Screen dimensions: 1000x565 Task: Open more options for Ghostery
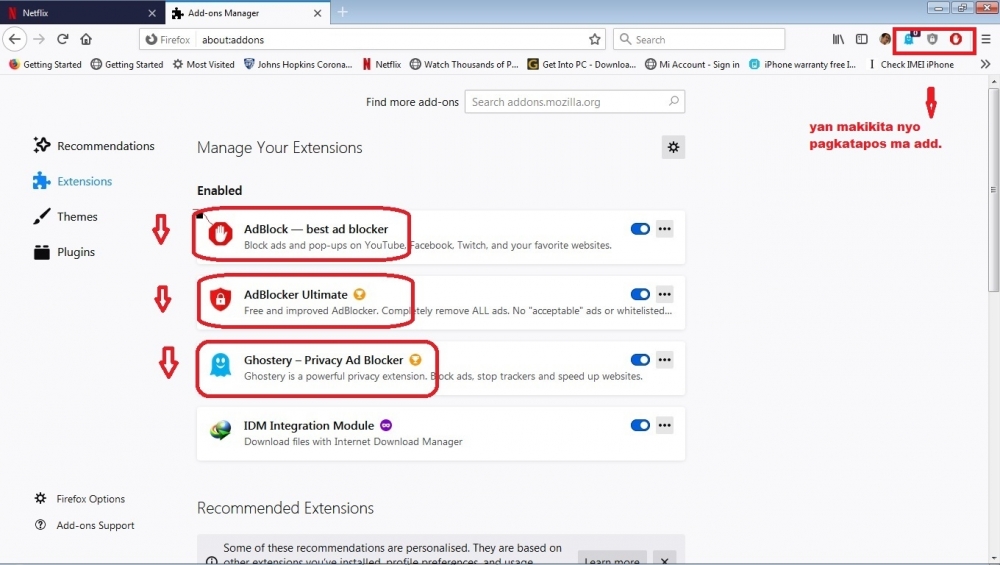pos(665,360)
